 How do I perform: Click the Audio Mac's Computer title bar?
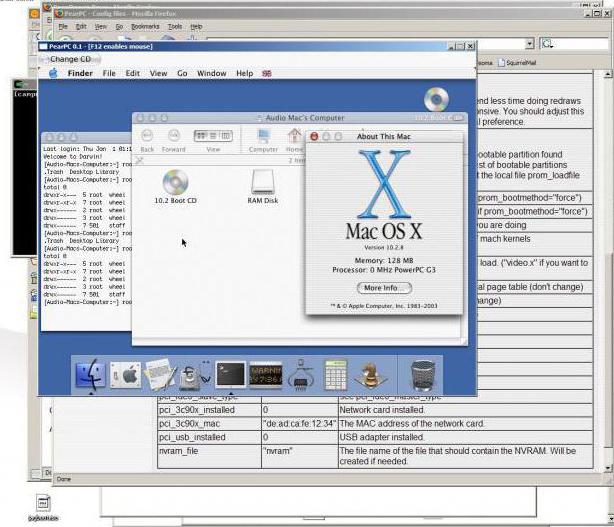pos(300,118)
